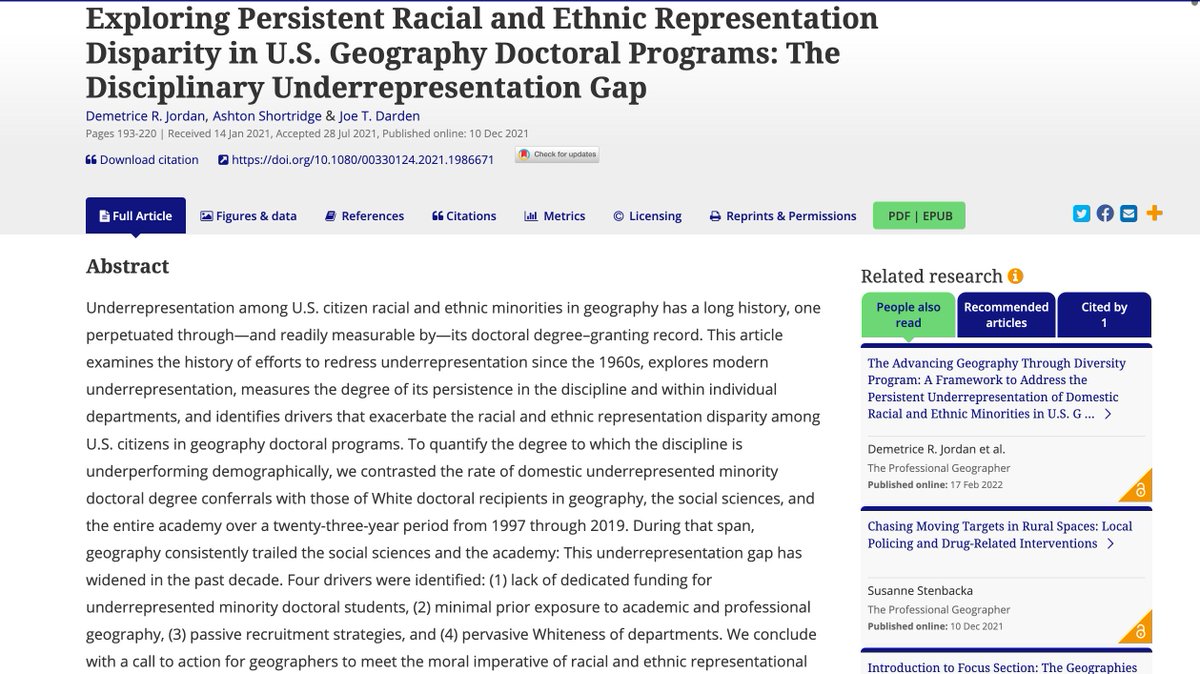Viewport: 1200px width, 674px height.
Task: Click Check for updates badge
Action: [557, 154]
